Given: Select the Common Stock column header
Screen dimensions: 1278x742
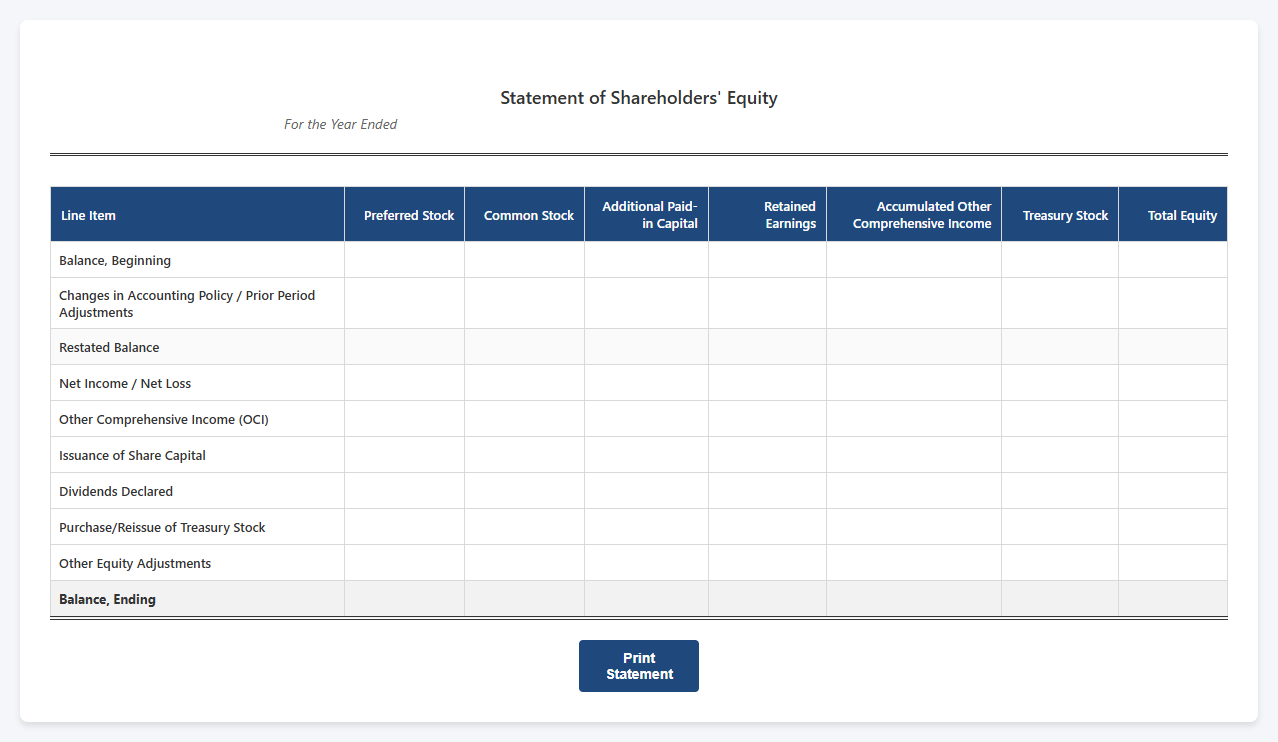Looking at the screenshot, I should click(x=525, y=215).
